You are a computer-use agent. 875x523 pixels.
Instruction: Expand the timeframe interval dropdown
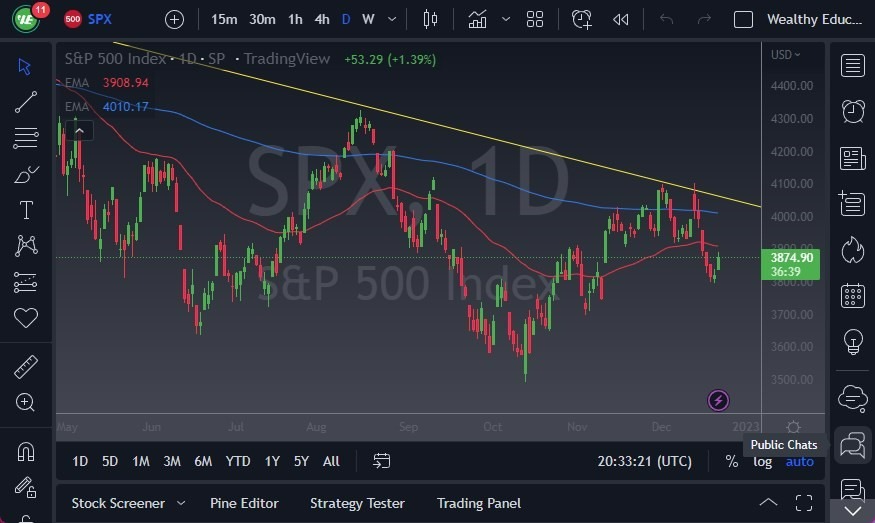392,20
